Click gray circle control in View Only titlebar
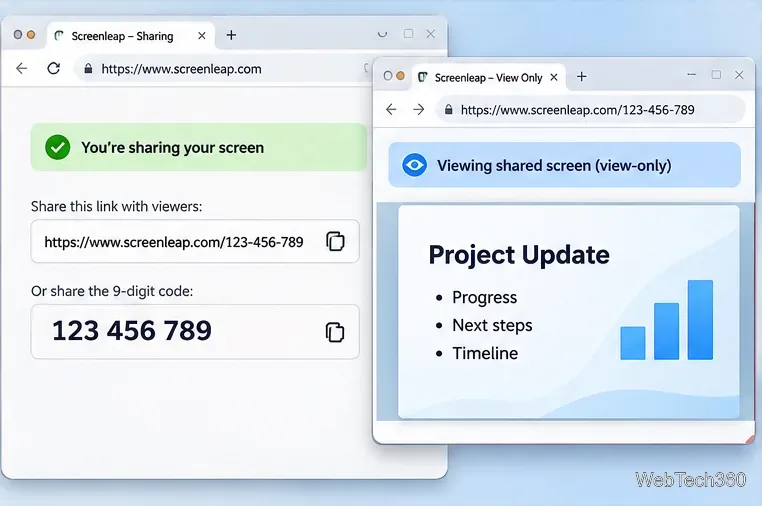 [388, 76]
